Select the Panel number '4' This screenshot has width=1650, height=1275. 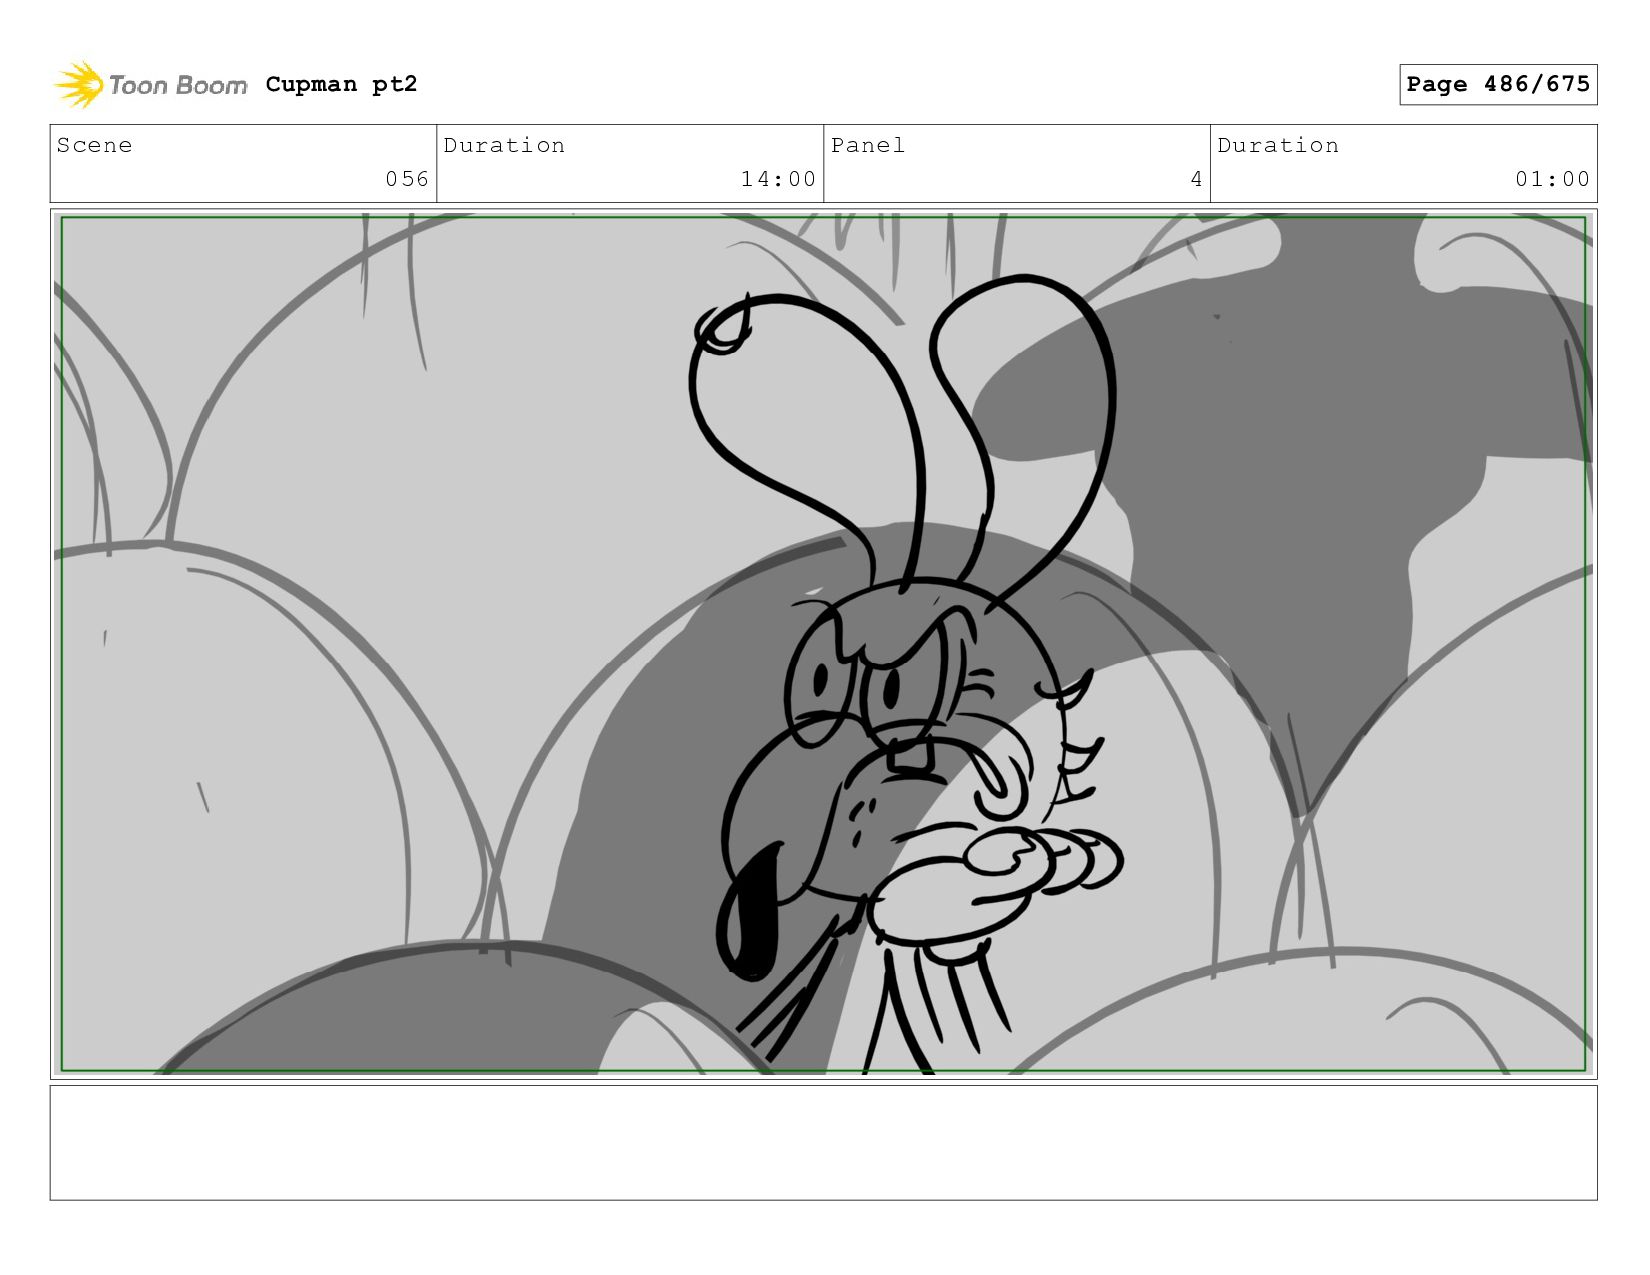click(x=1196, y=179)
